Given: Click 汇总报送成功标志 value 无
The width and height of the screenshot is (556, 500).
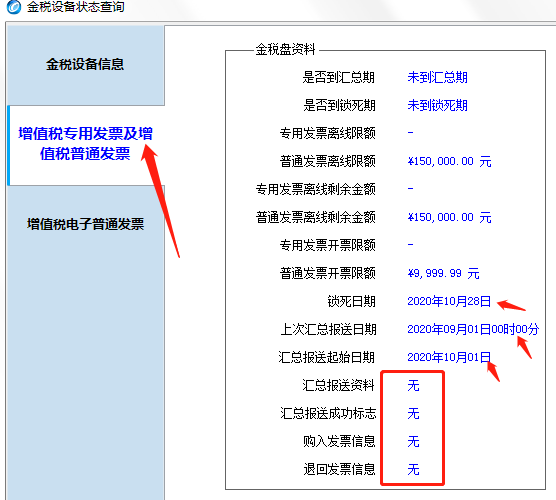Looking at the screenshot, I should 413,413.
